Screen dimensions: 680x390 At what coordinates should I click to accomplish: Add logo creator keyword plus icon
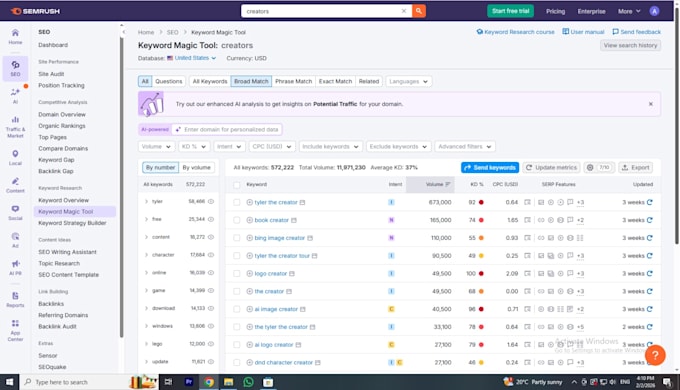point(249,273)
